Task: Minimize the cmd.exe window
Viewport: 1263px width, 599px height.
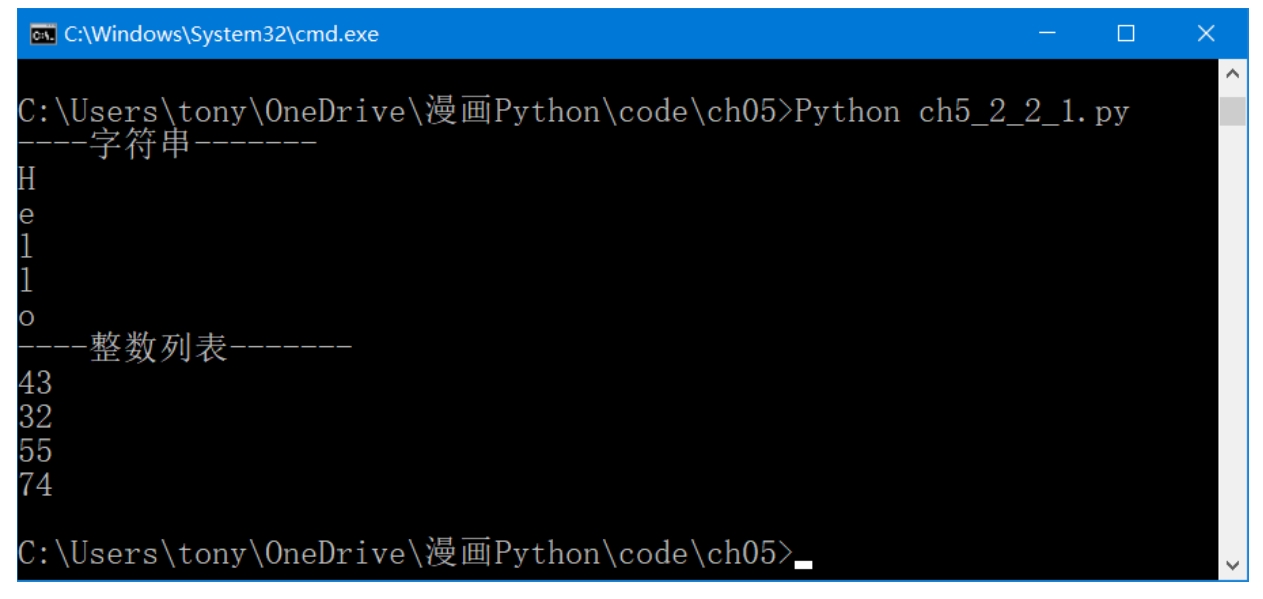Action: point(1047,34)
